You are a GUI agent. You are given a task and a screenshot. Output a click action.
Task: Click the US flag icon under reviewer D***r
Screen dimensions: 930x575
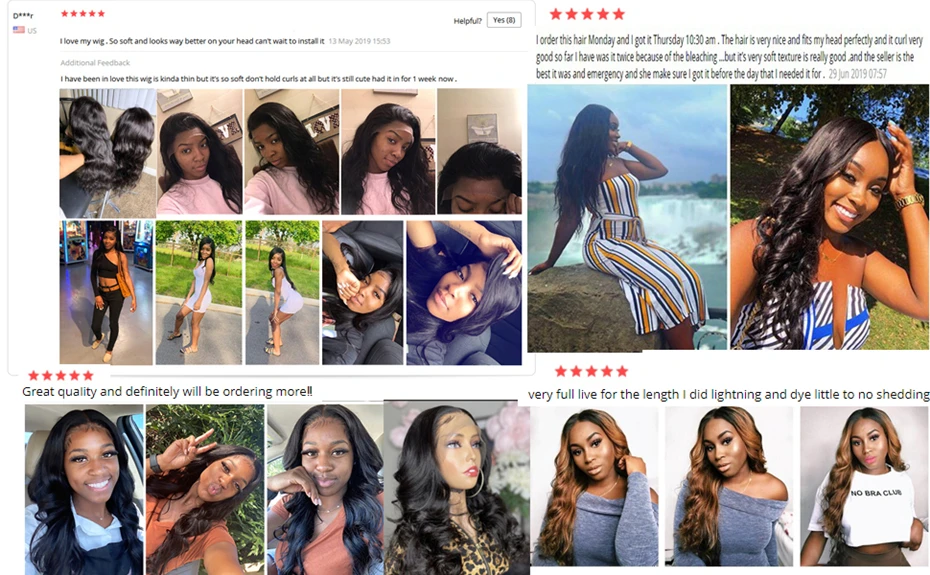(19, 30)
